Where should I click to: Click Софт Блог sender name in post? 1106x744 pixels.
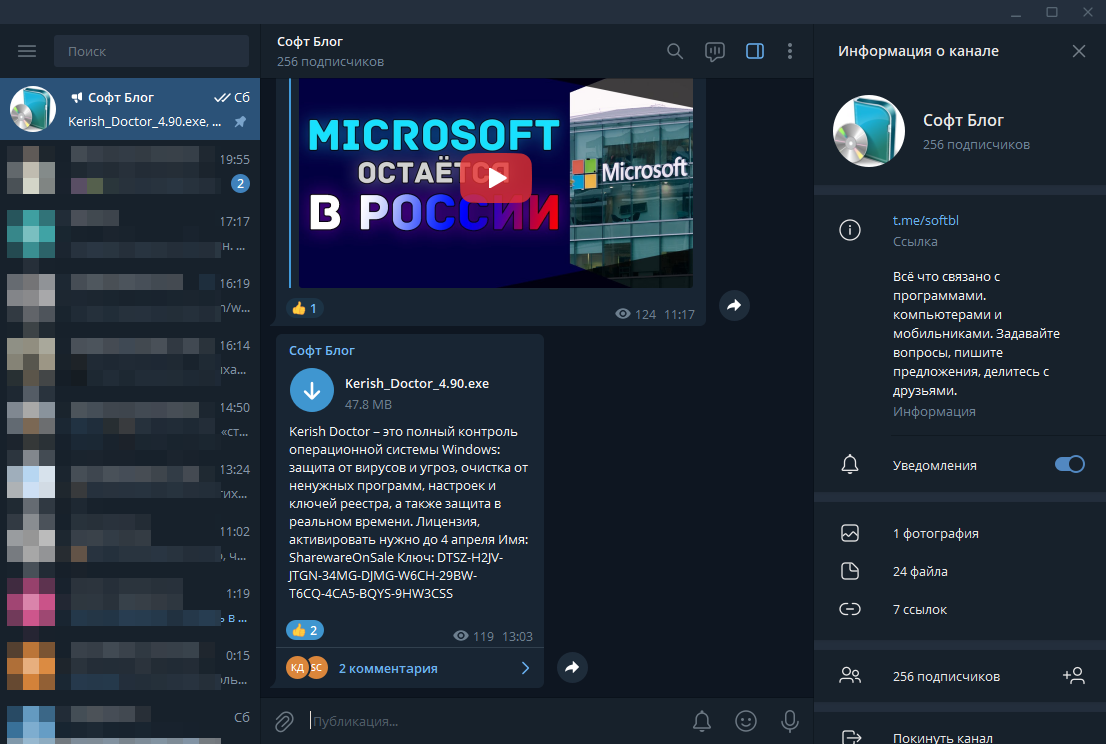(x=322, y=350)
